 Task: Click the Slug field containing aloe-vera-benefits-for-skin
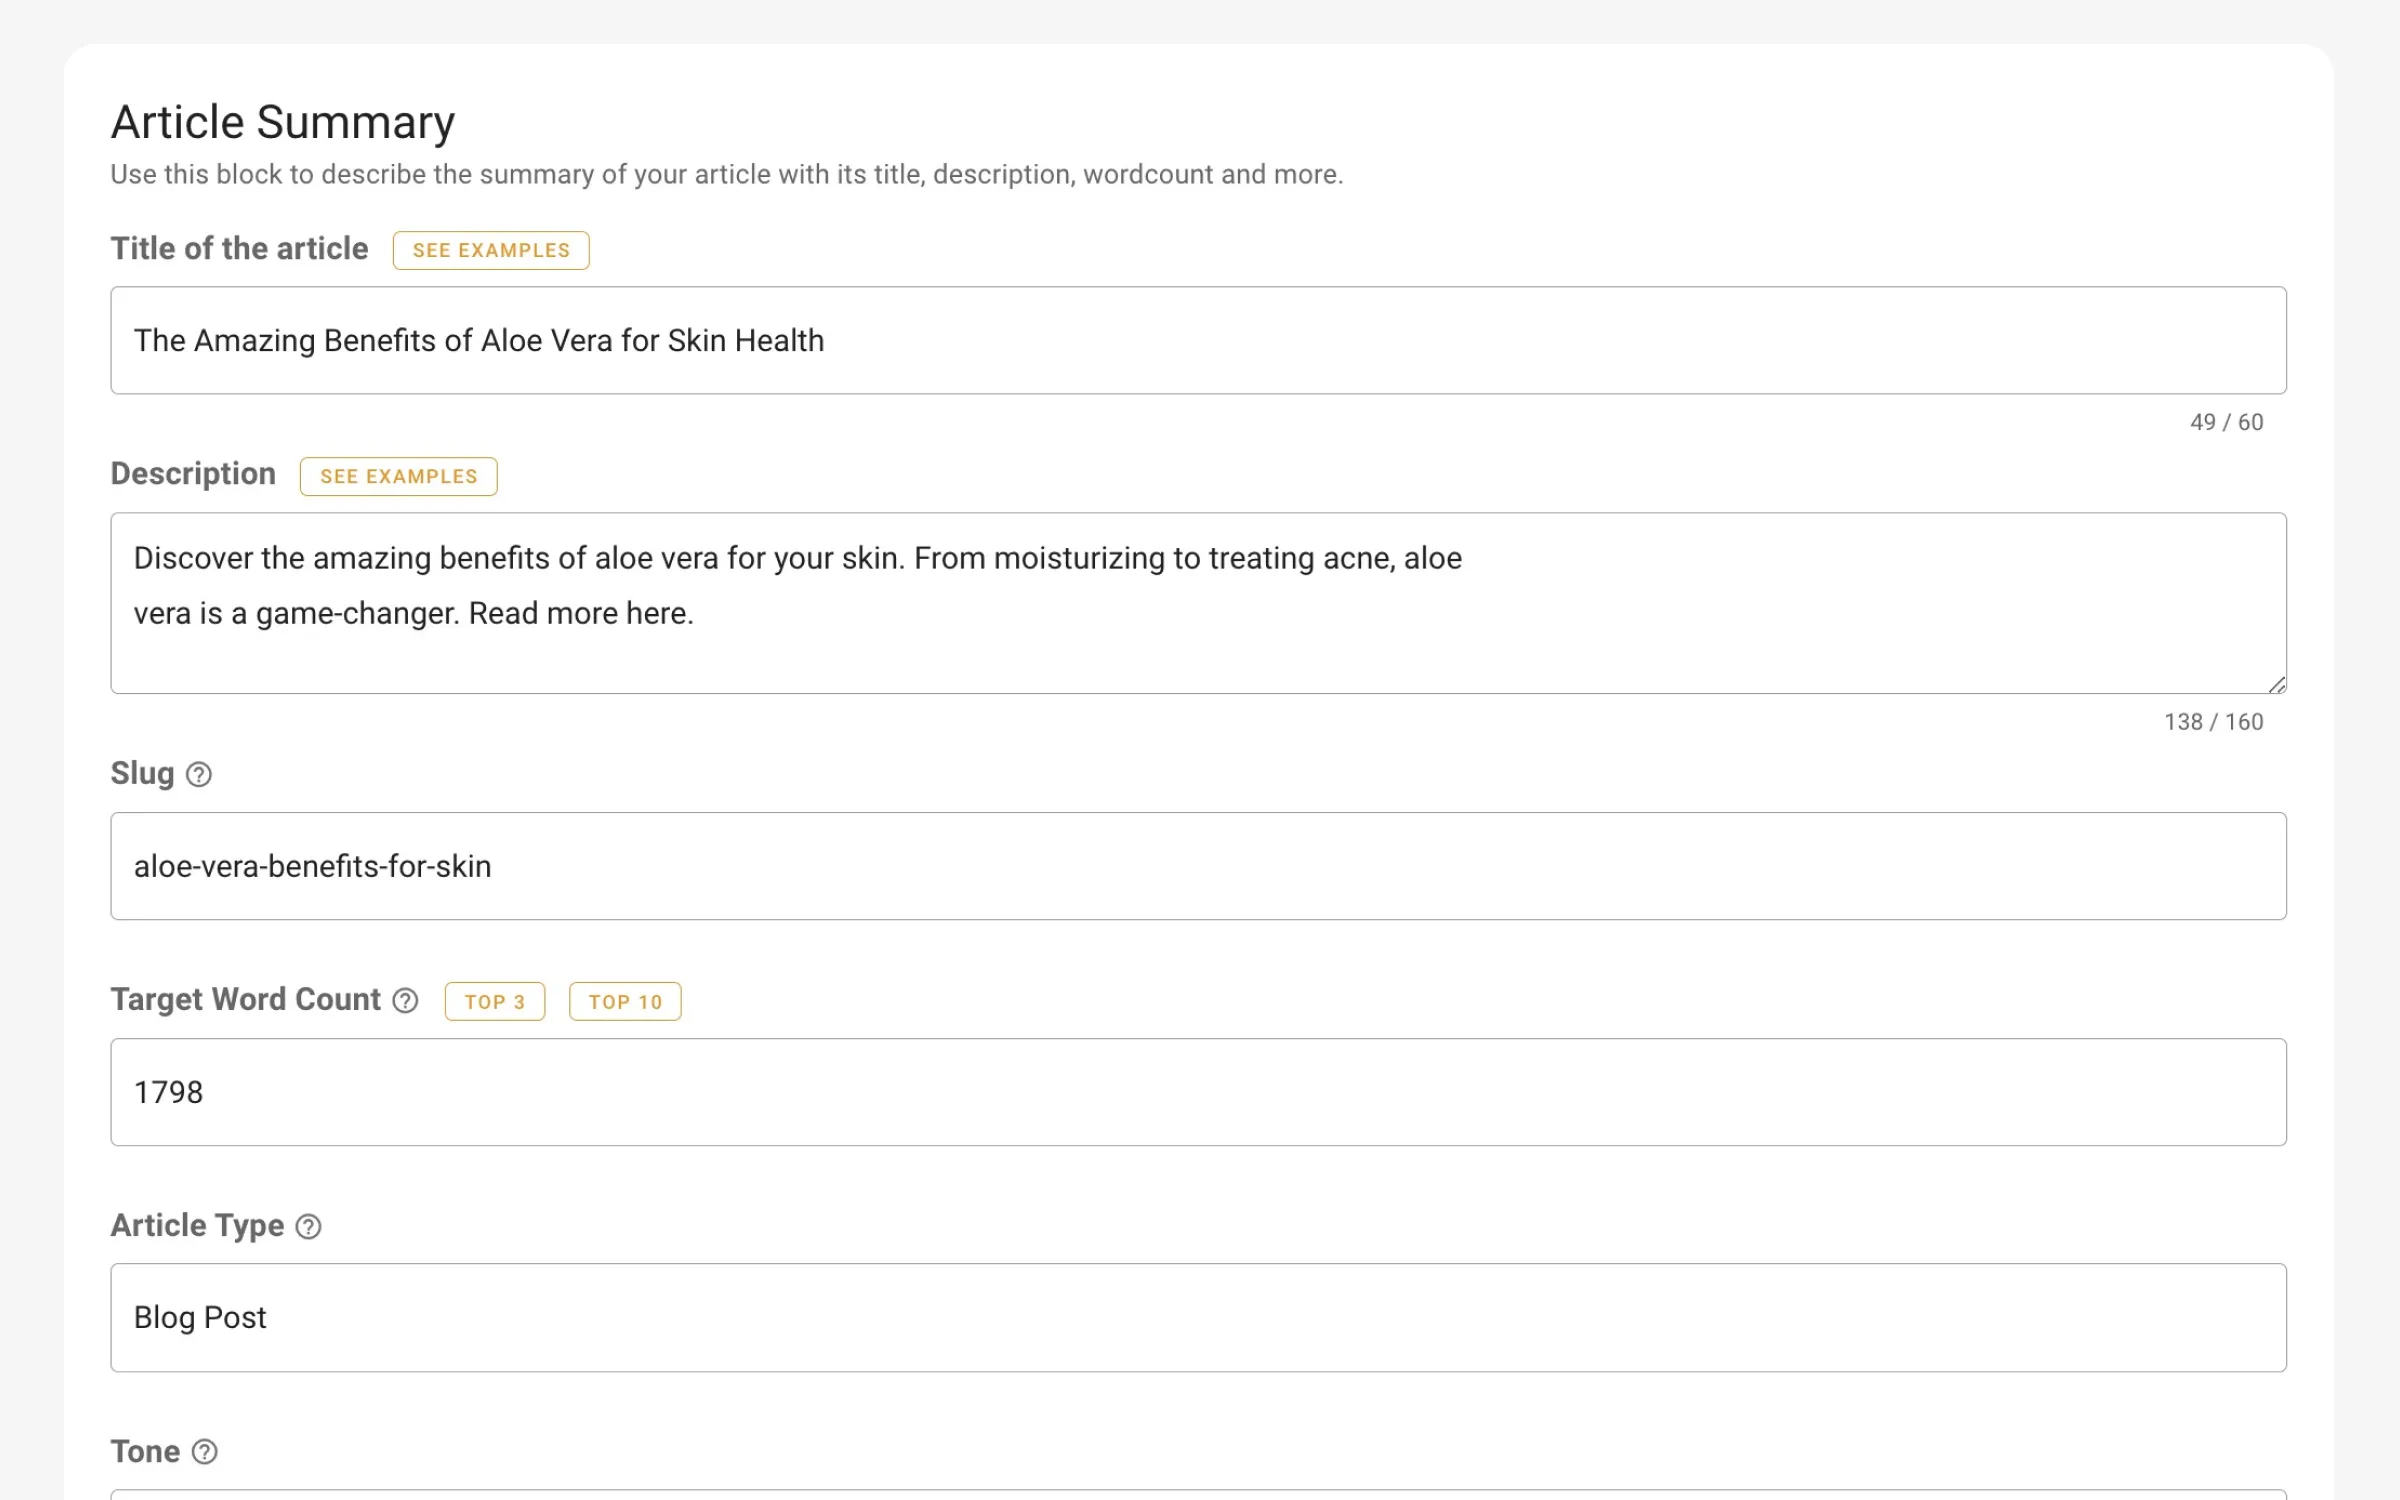click(x=1198, y=866)
